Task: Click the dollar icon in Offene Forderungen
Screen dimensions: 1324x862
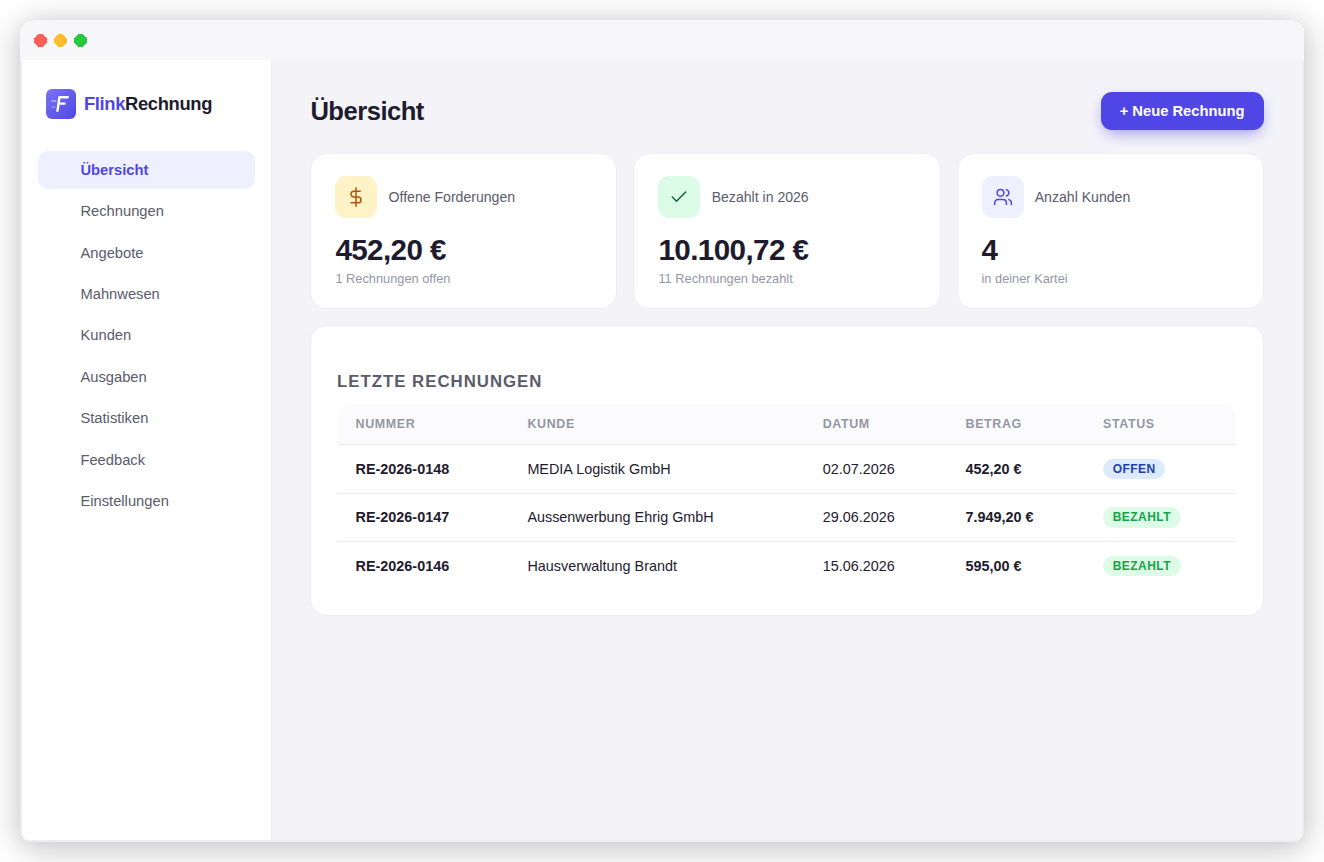Action: tap(356, 197)
